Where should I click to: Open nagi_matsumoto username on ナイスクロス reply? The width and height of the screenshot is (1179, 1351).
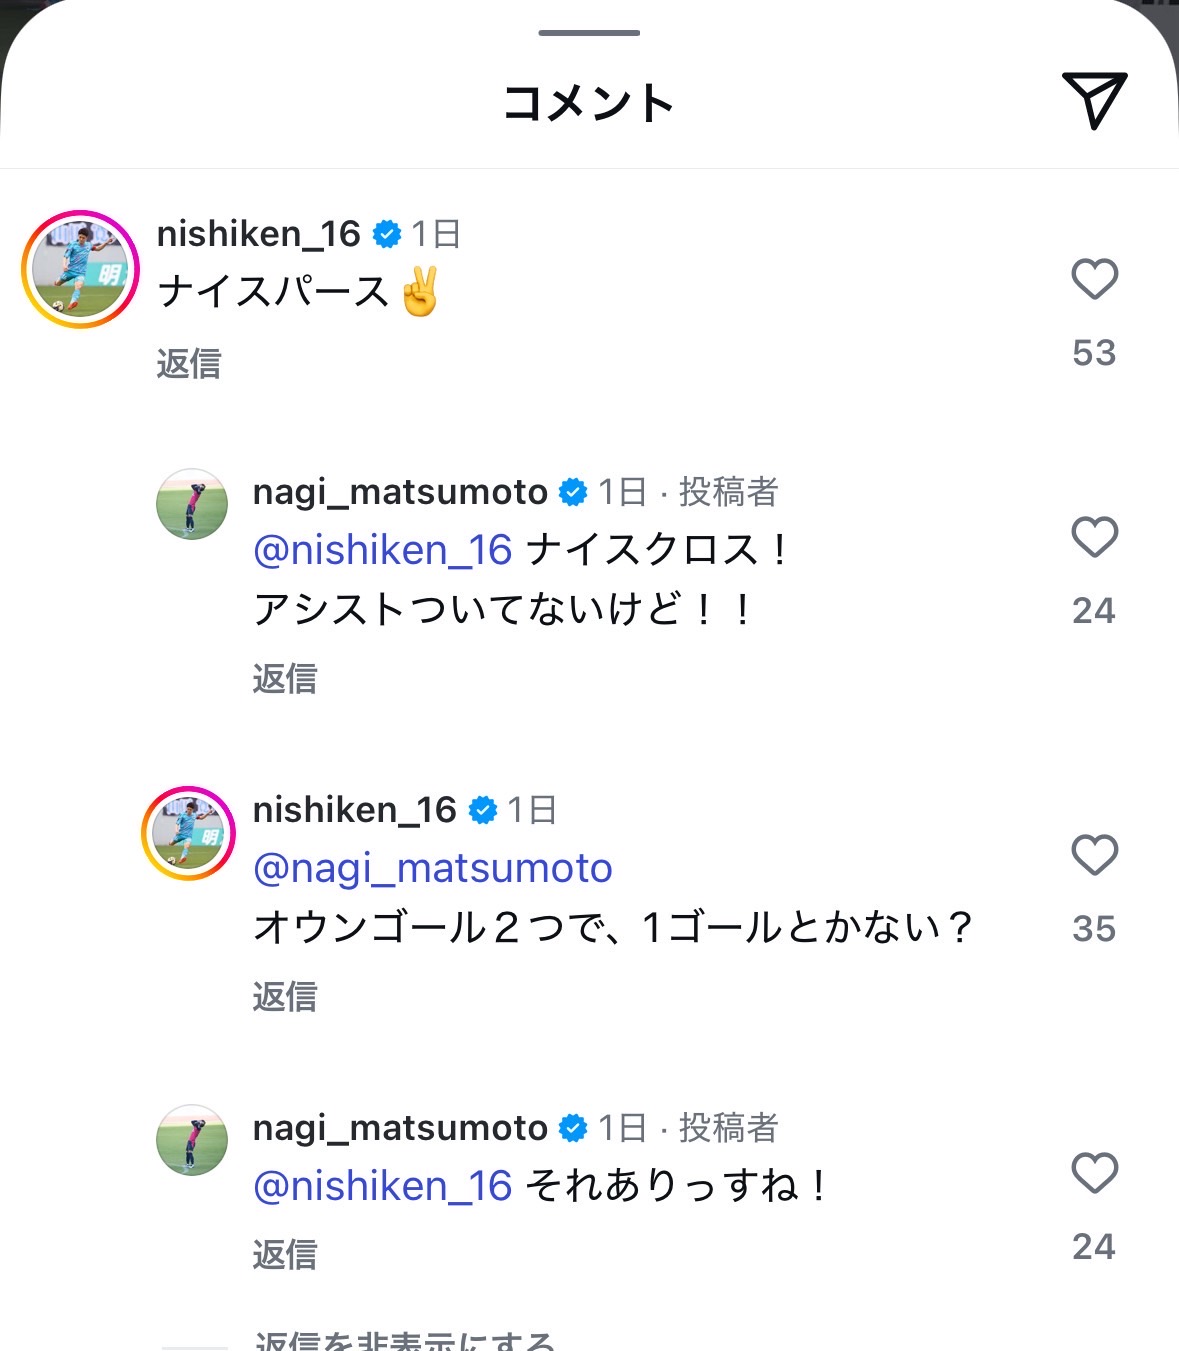[400, 492]
